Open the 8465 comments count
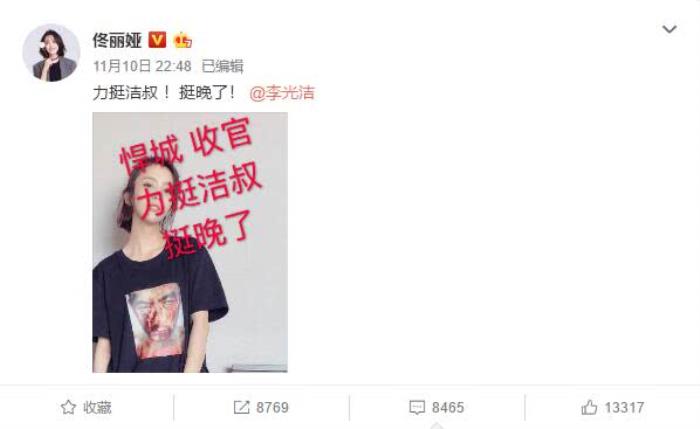The width and height of the screenshot is (700, 429). pos(448,407)
